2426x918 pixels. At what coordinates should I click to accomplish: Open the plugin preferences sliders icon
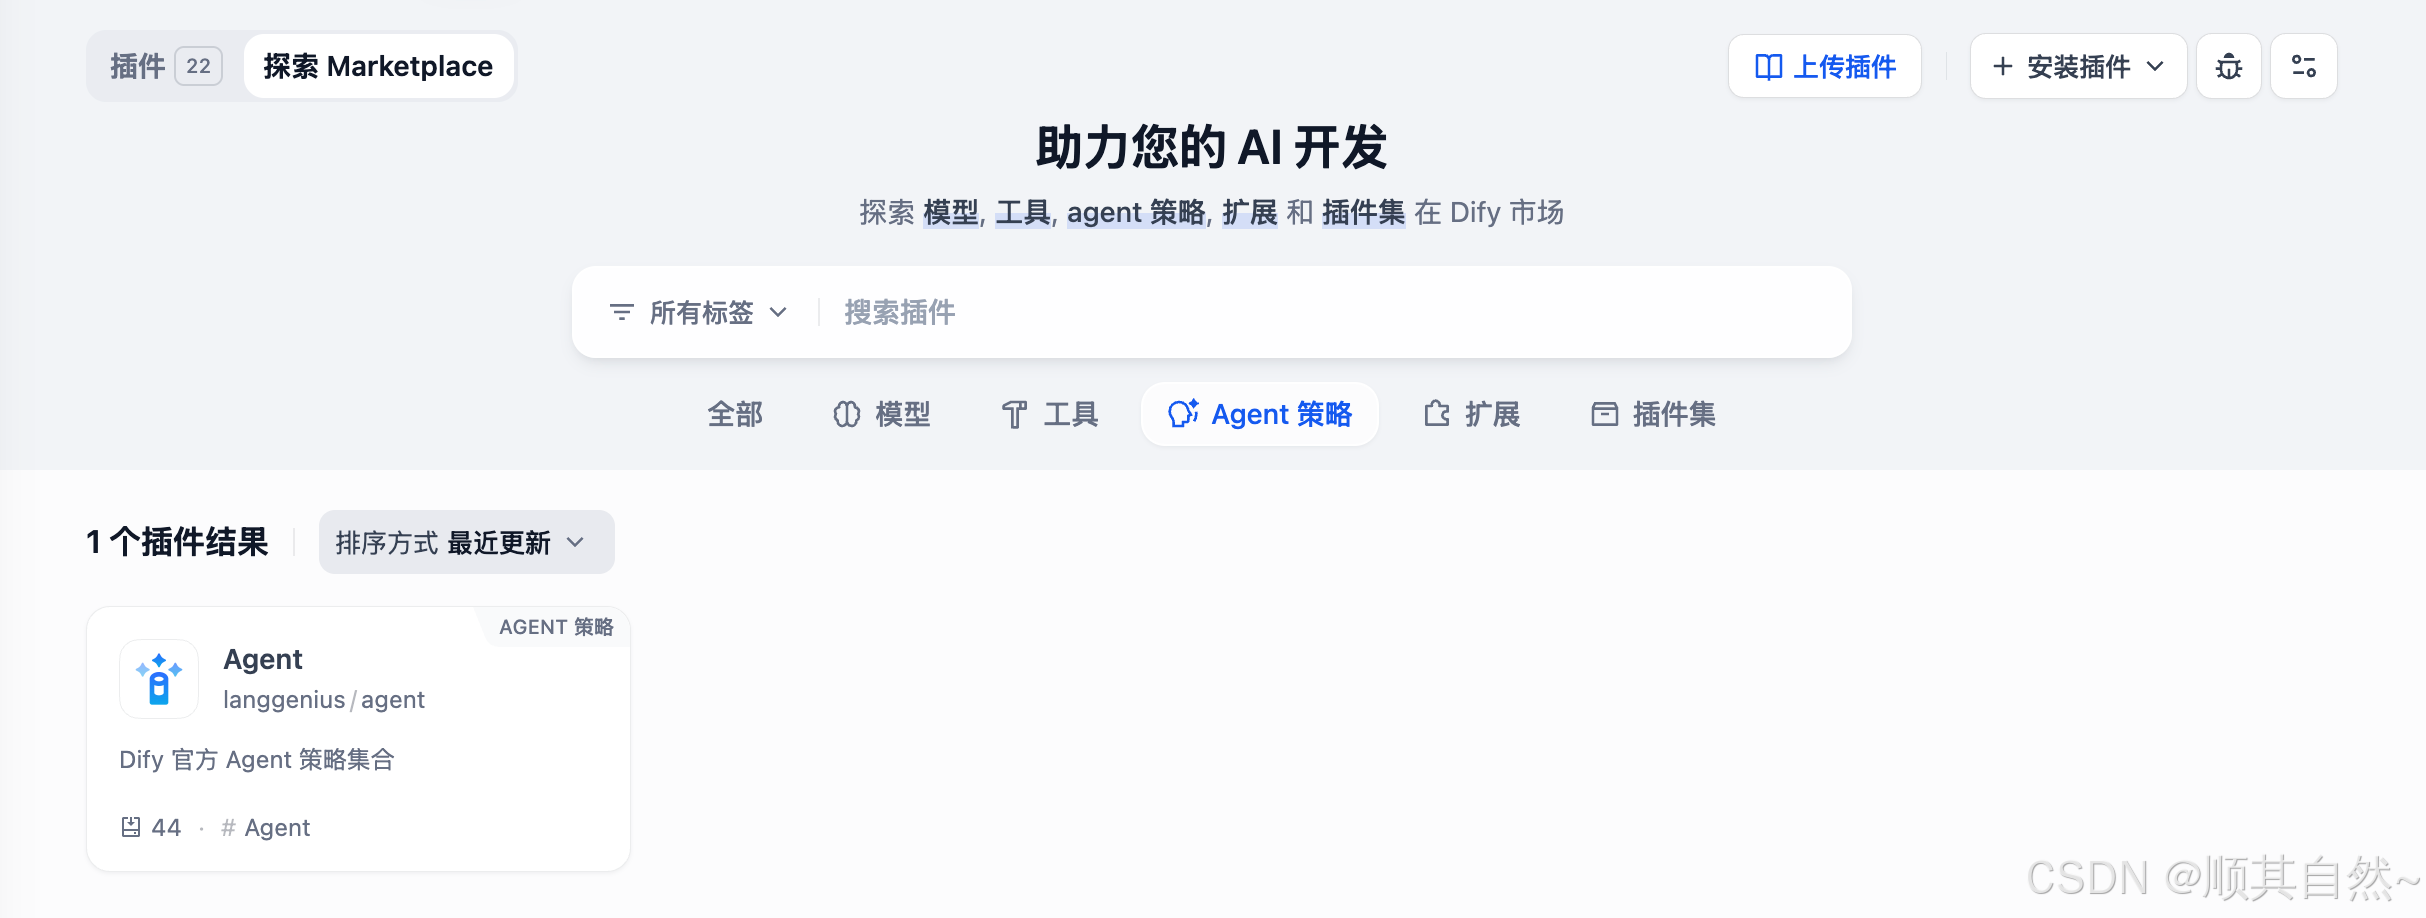[2304, 67]
